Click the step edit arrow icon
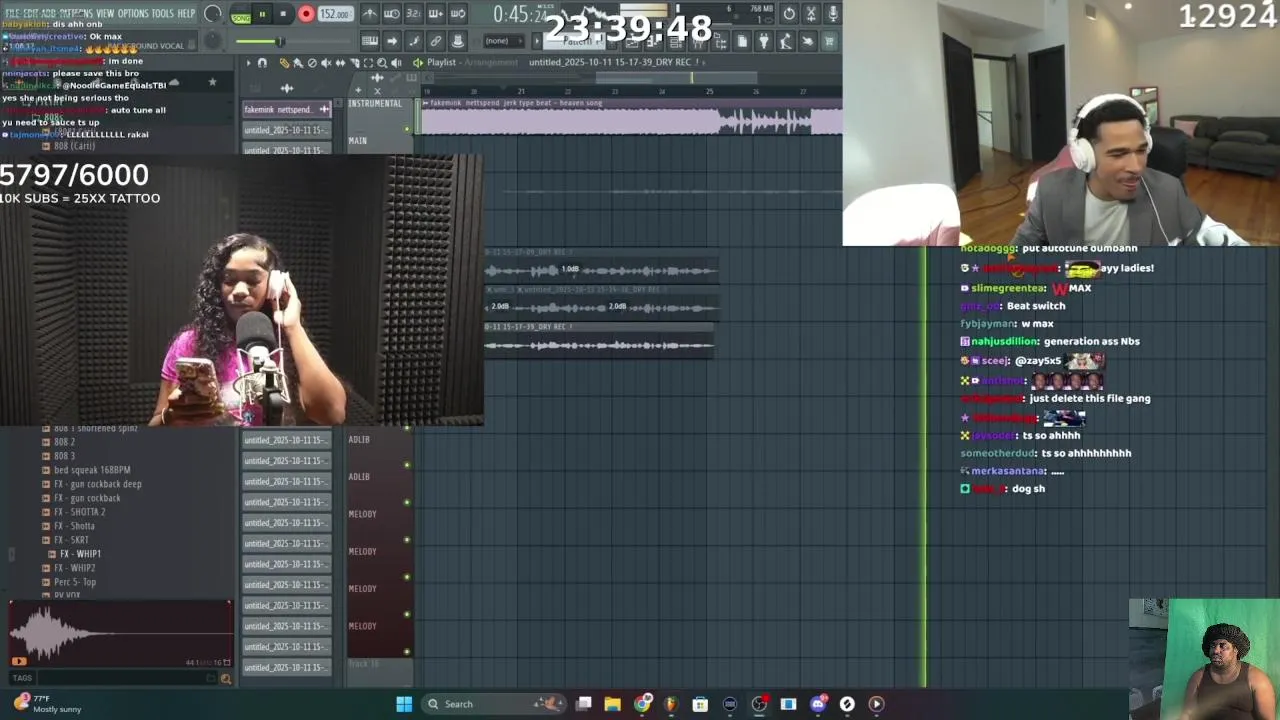Image resolution: width=1280 pixels, height=720 pixels. [x=391, y=41]
